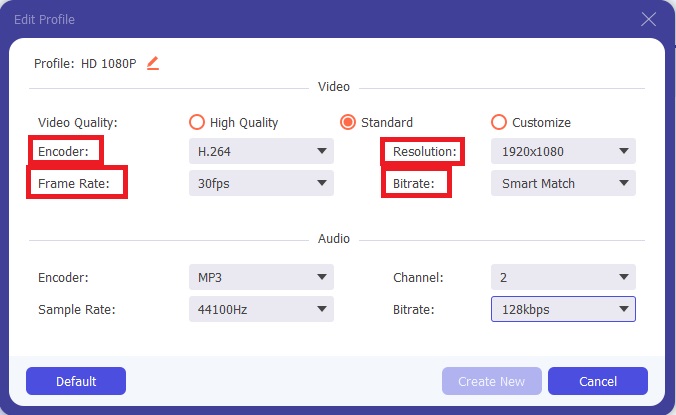Click the Profile name HD 1080P text

point(109,64)
